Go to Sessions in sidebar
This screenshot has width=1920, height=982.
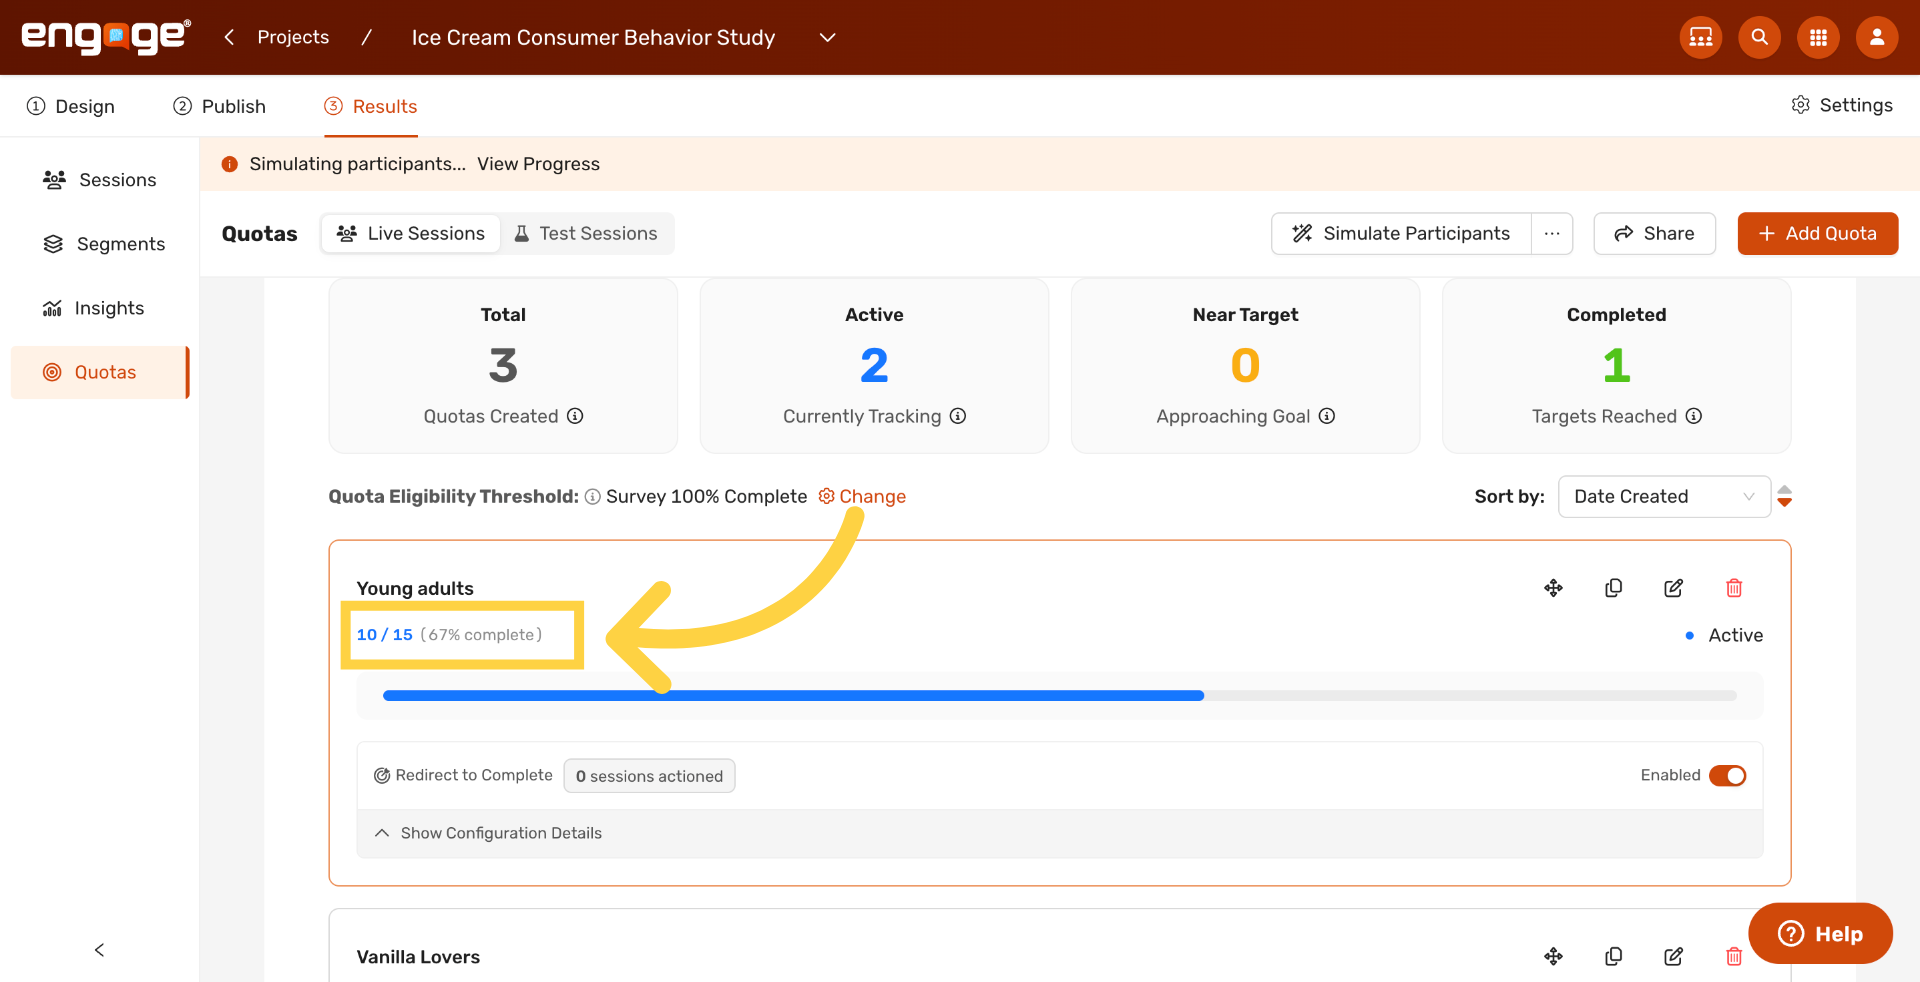click(x=100, y=180)
